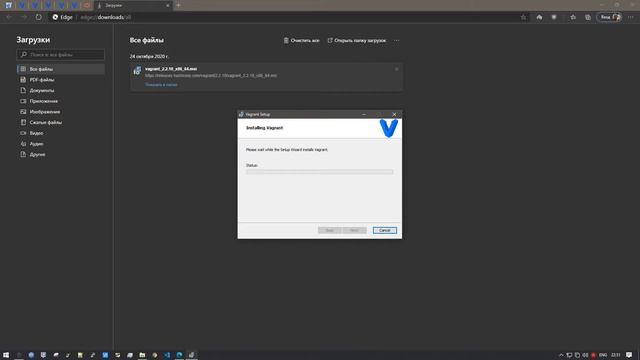The image size is (640, 360).
Task: Add this page to favorites with star
Action: click(523, 17)
